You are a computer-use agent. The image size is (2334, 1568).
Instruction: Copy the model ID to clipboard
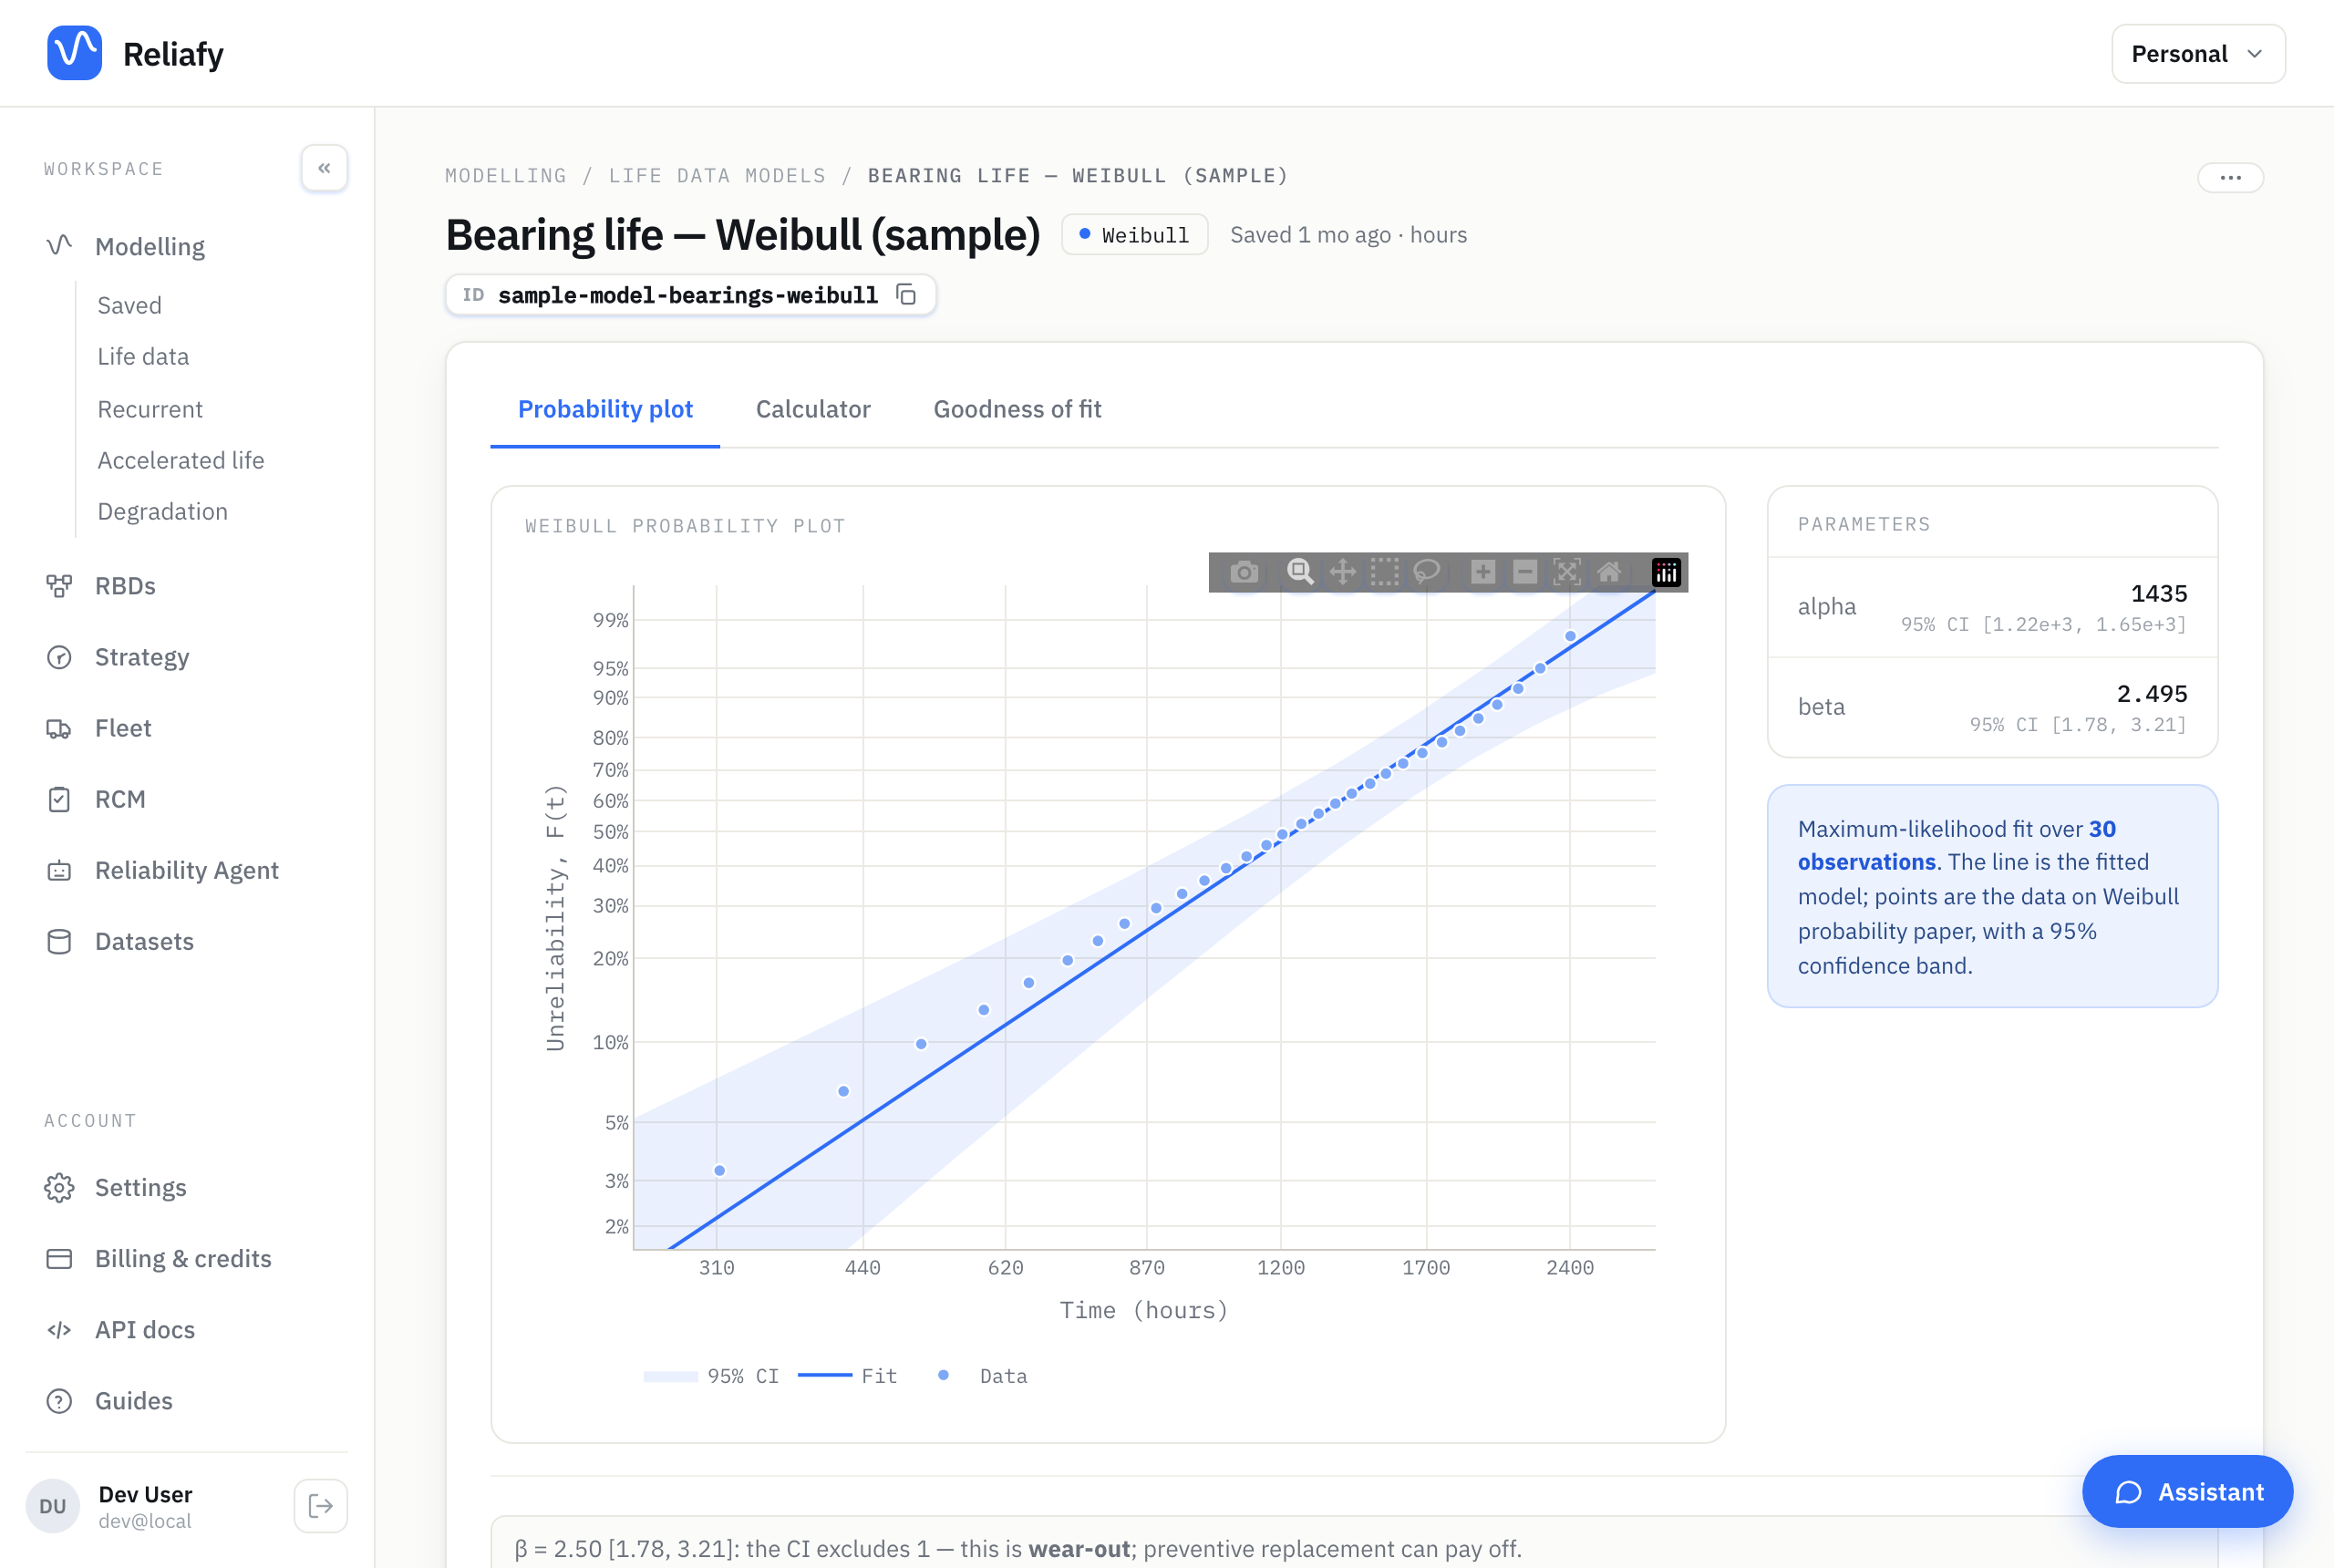click(906, 295)
